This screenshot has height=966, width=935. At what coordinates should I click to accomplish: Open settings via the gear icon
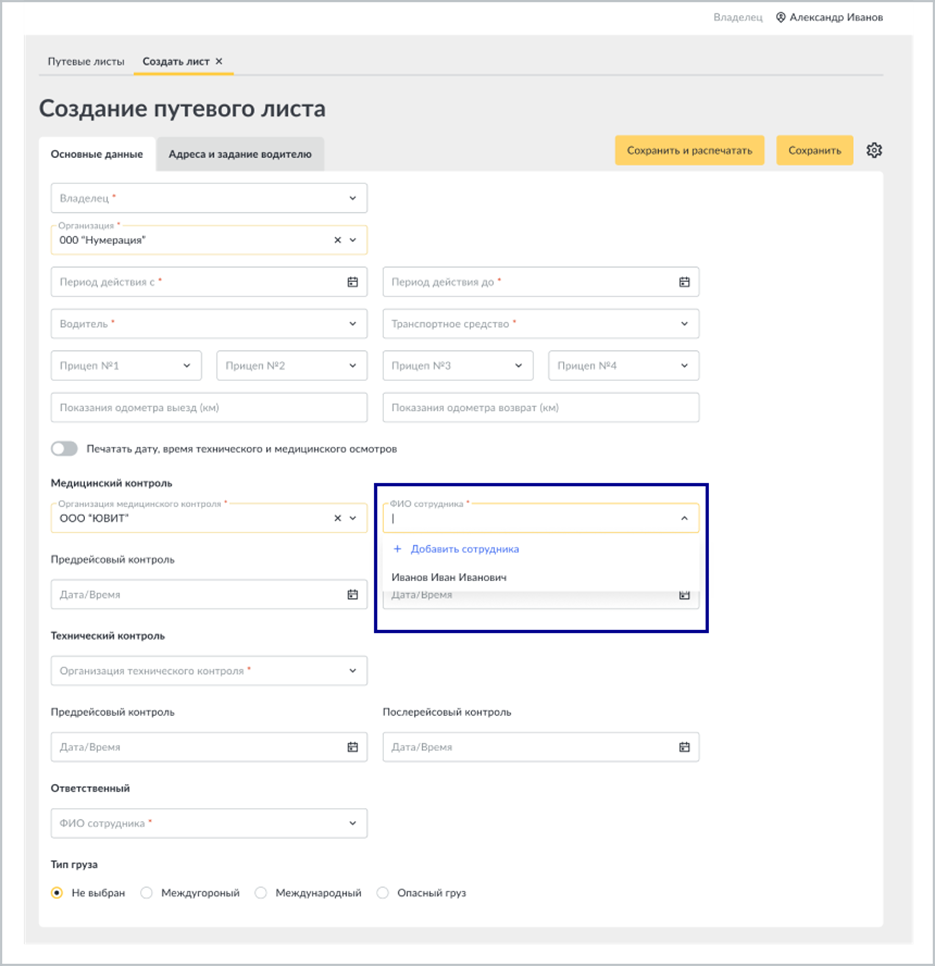pos(874,150)
